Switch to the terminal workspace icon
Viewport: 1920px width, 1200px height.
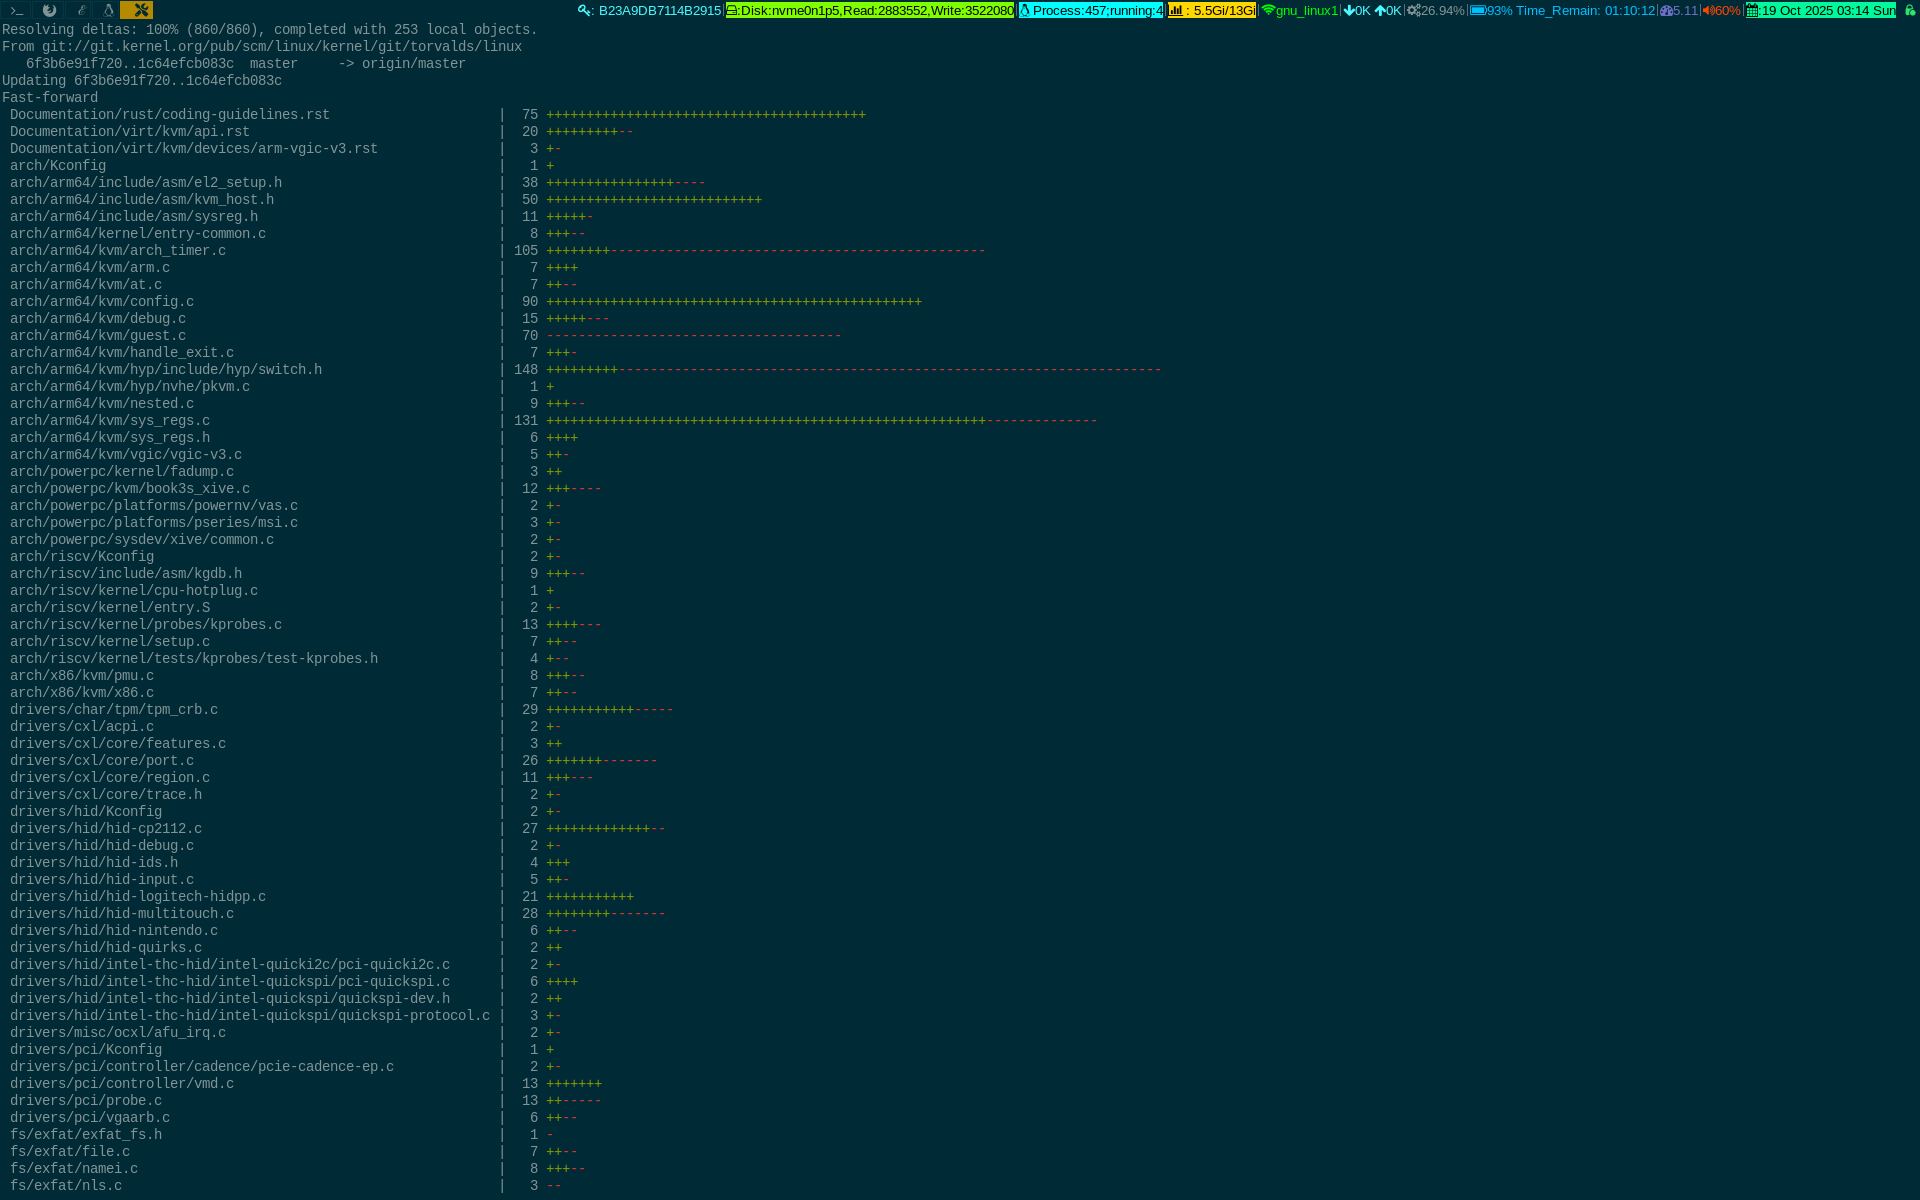click(16, 10)
